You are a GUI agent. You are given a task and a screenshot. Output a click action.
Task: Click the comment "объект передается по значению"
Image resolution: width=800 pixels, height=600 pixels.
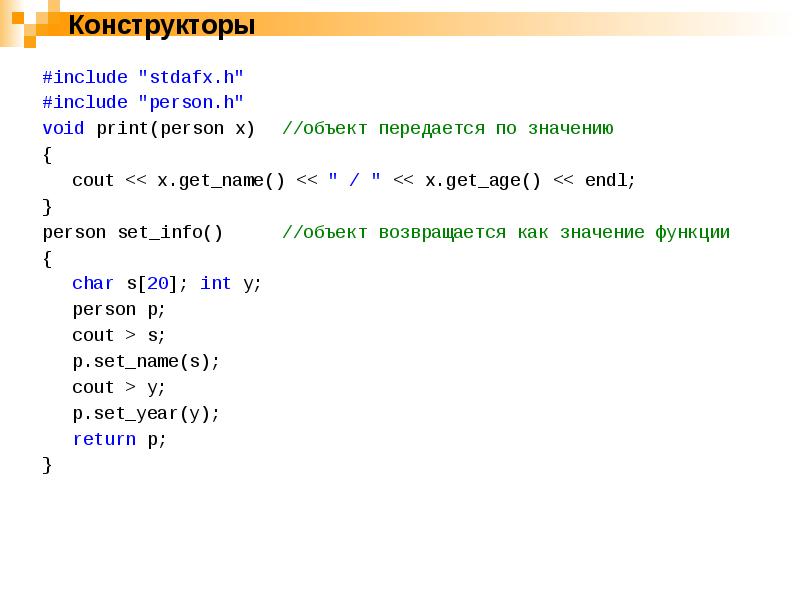pos(448,128)
